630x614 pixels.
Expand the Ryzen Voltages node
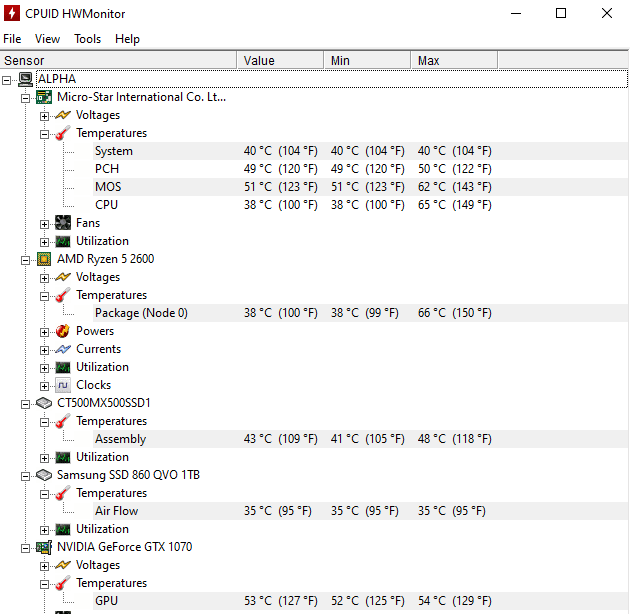[44, 278]
